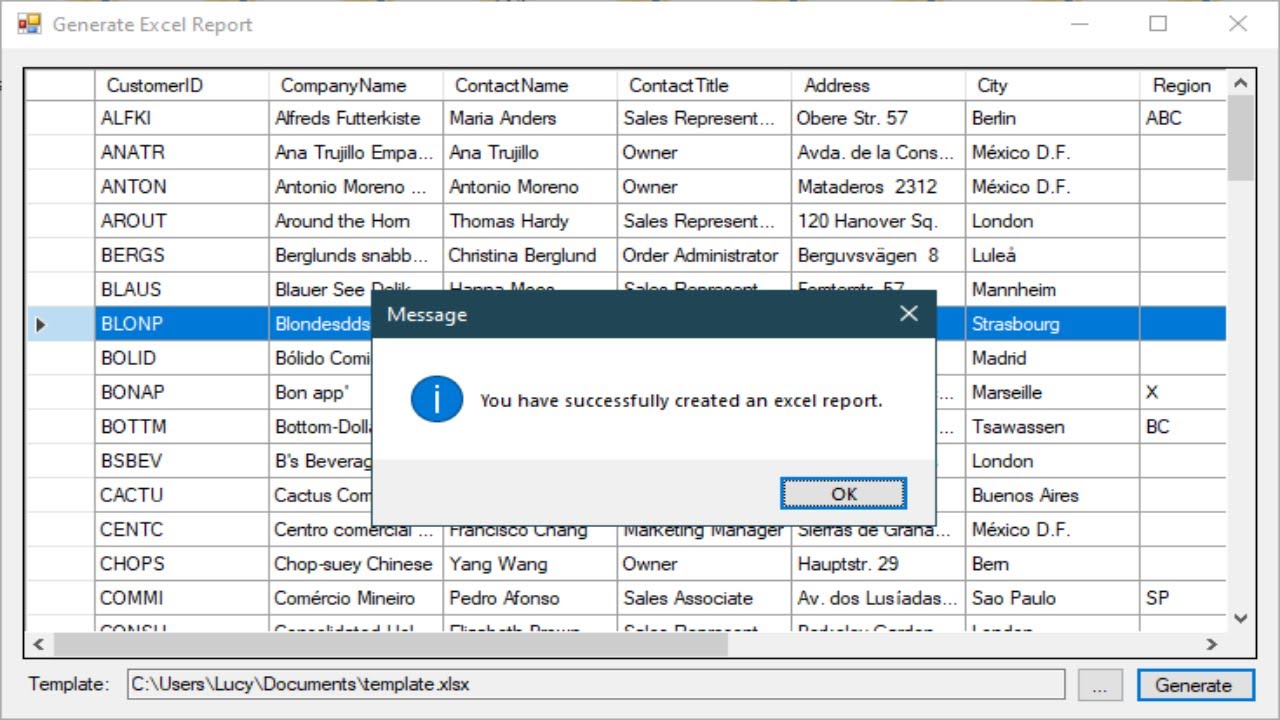Screen dimensions: 1280x720
Task: Click the CompanyName column header
Action: [355, 85]
